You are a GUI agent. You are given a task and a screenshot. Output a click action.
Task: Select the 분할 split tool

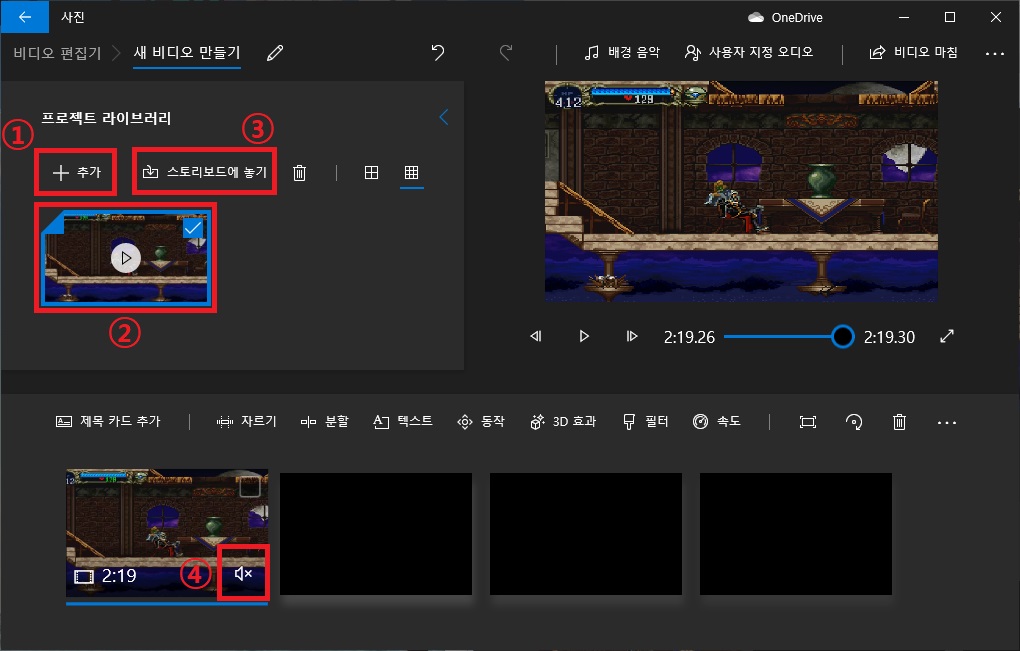point(325,421)
